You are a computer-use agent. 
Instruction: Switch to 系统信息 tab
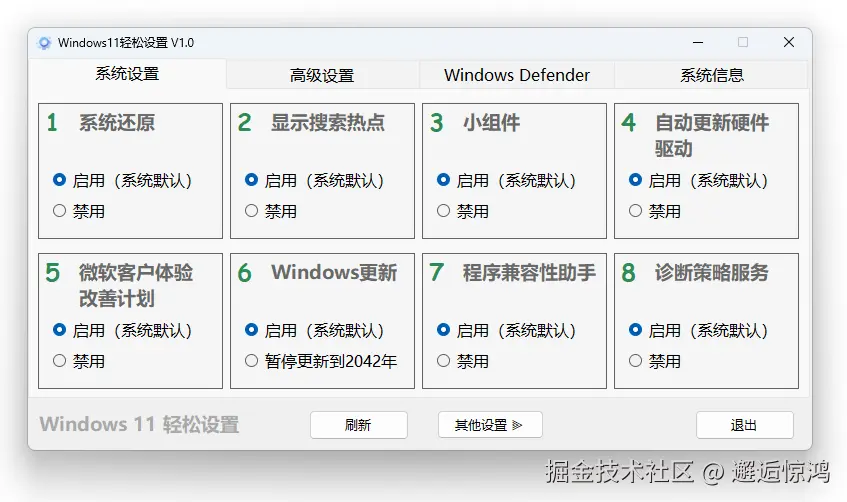(x=711, y=75)
